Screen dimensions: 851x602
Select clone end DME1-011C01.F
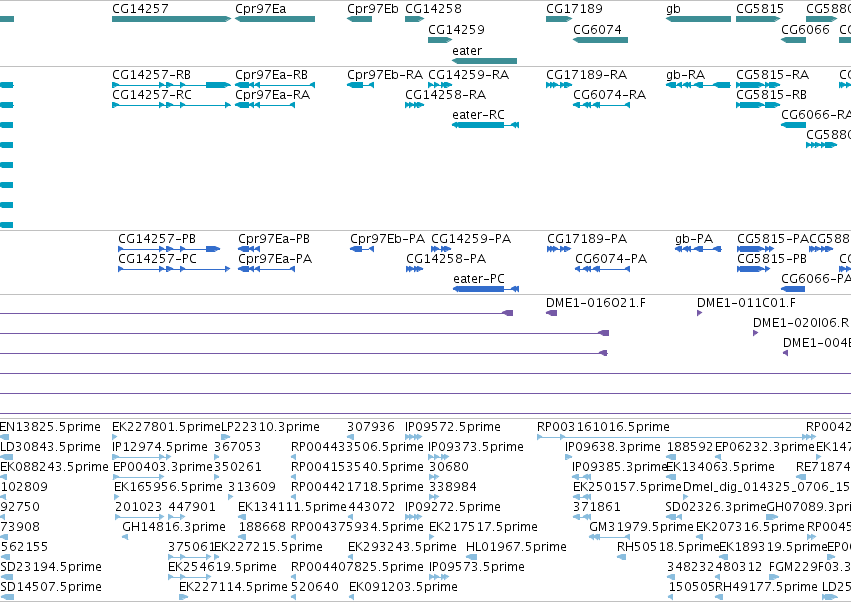pos(700,313)
